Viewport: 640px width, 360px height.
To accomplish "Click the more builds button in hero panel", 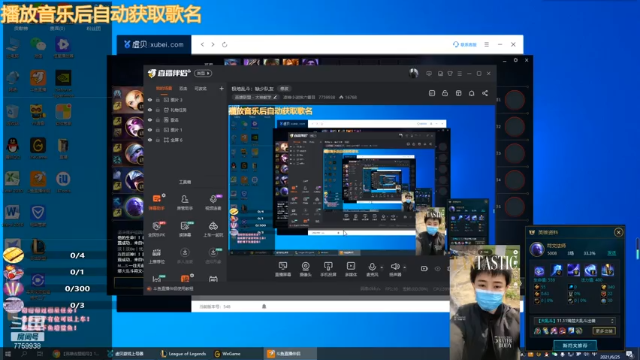I will tap(604, 331).
